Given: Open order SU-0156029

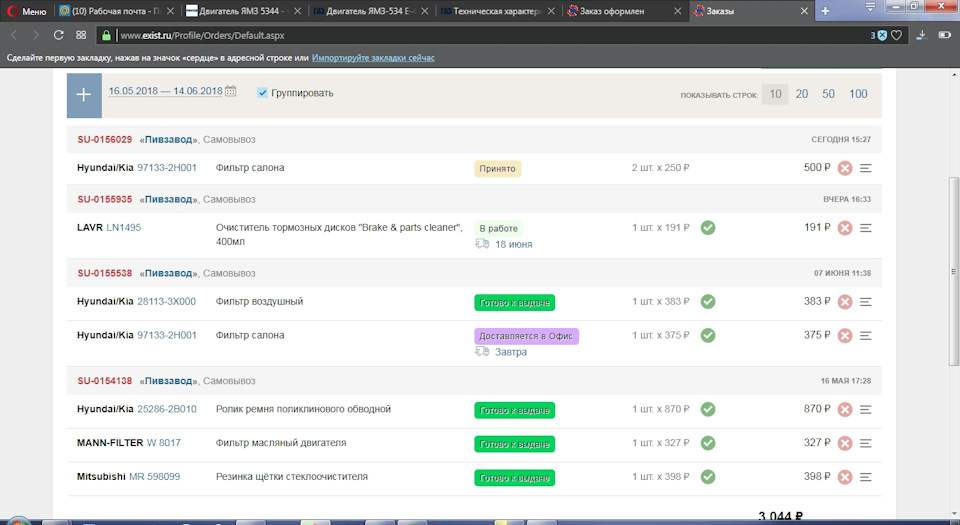Looking at the screenshot, I should click(105, 140).
